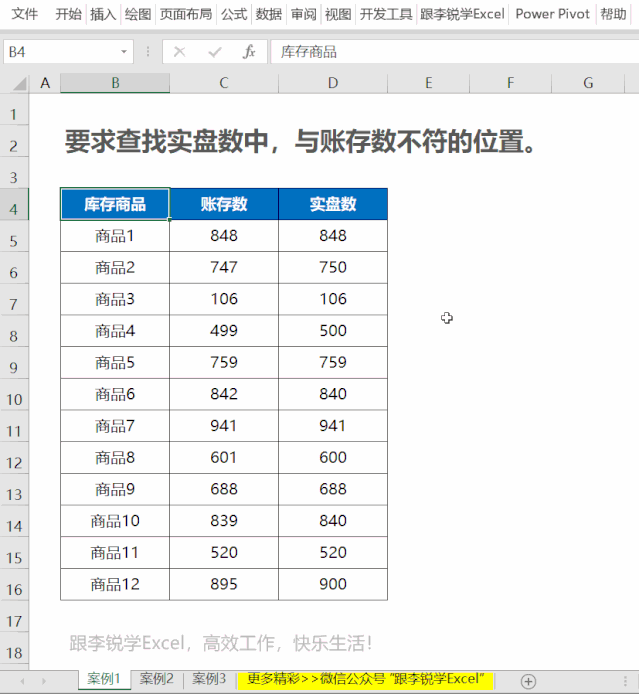Select the cell 商品9
Viewport: 639px width, 694px height.
115,489
